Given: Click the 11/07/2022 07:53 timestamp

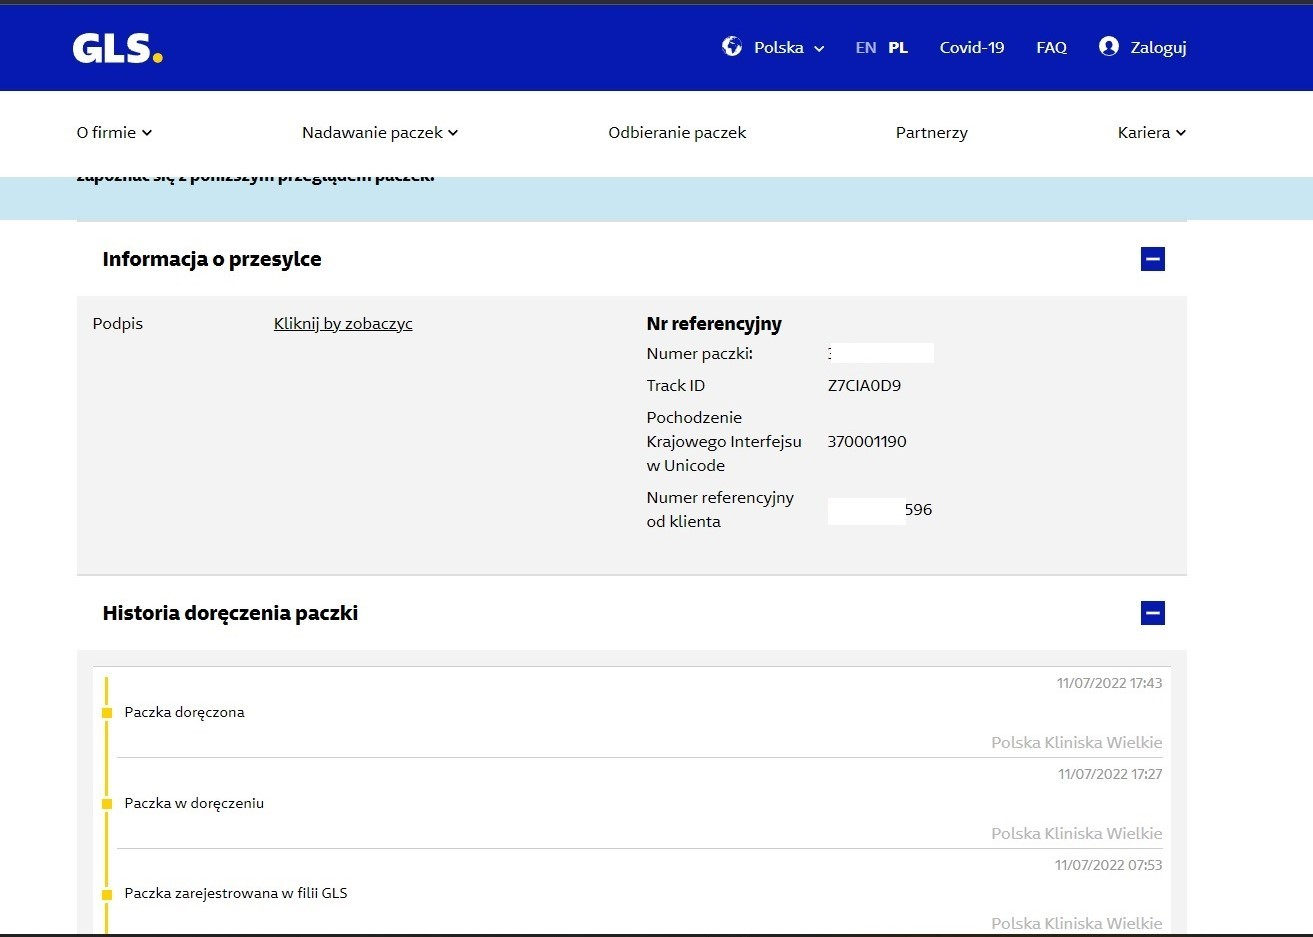Looking at the screenshot, I should coord(1108,865).
